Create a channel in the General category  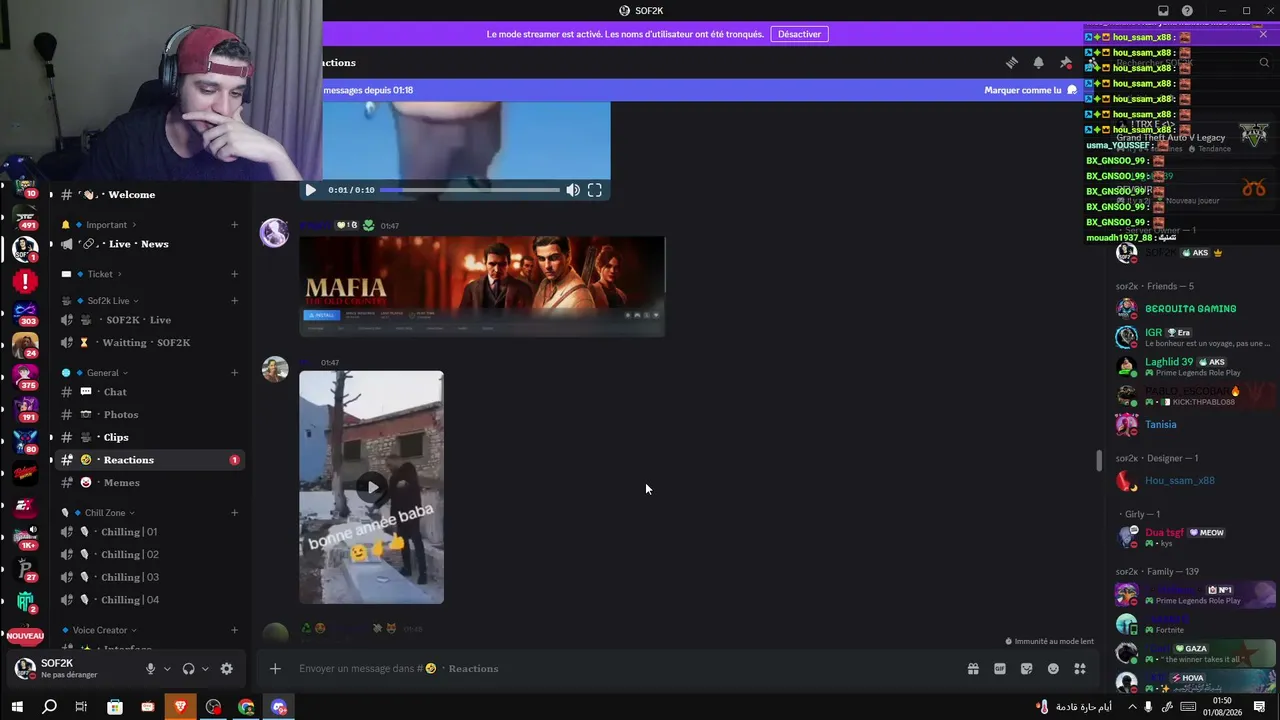coord(235,373)
